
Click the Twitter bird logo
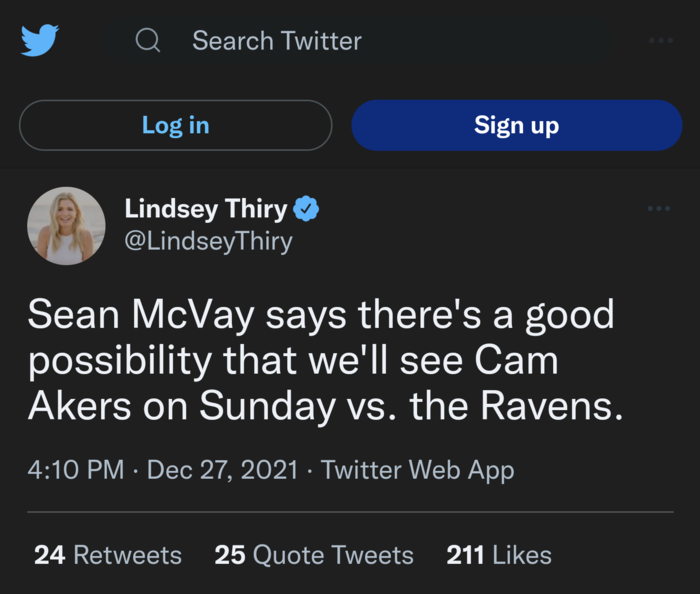point(40,41)
